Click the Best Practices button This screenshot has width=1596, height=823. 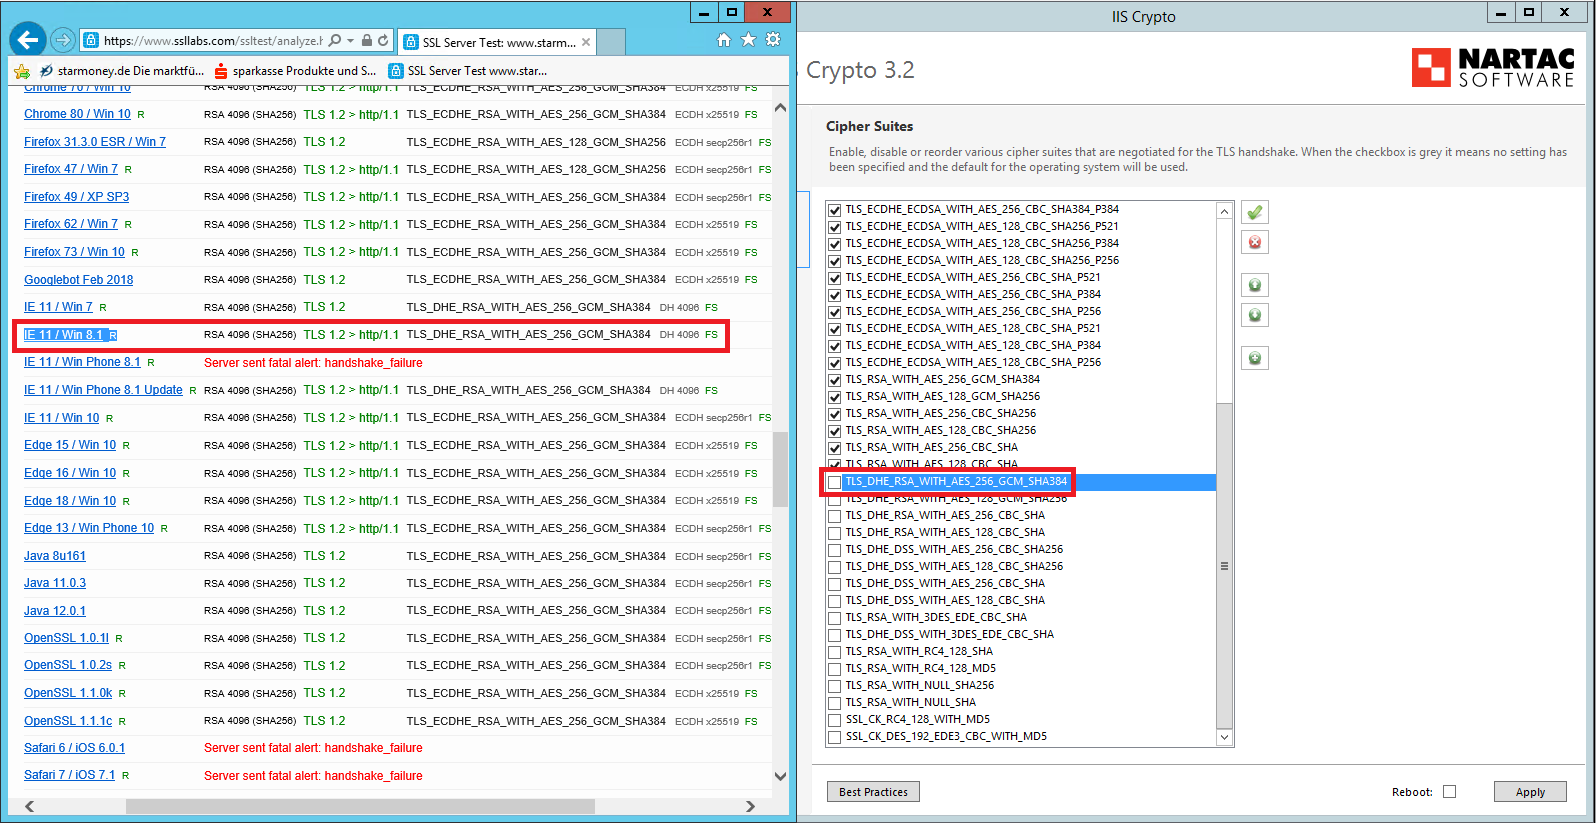tap(873, 792)
